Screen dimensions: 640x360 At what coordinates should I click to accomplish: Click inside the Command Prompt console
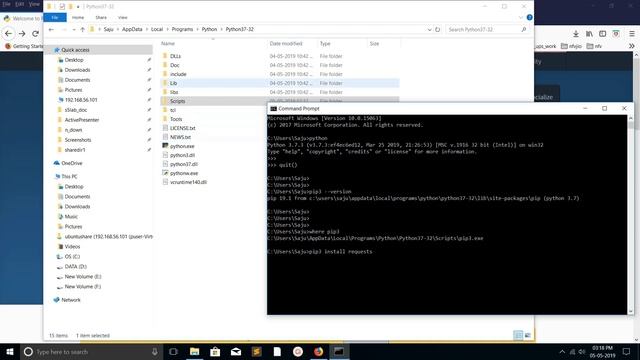(447, 214)
